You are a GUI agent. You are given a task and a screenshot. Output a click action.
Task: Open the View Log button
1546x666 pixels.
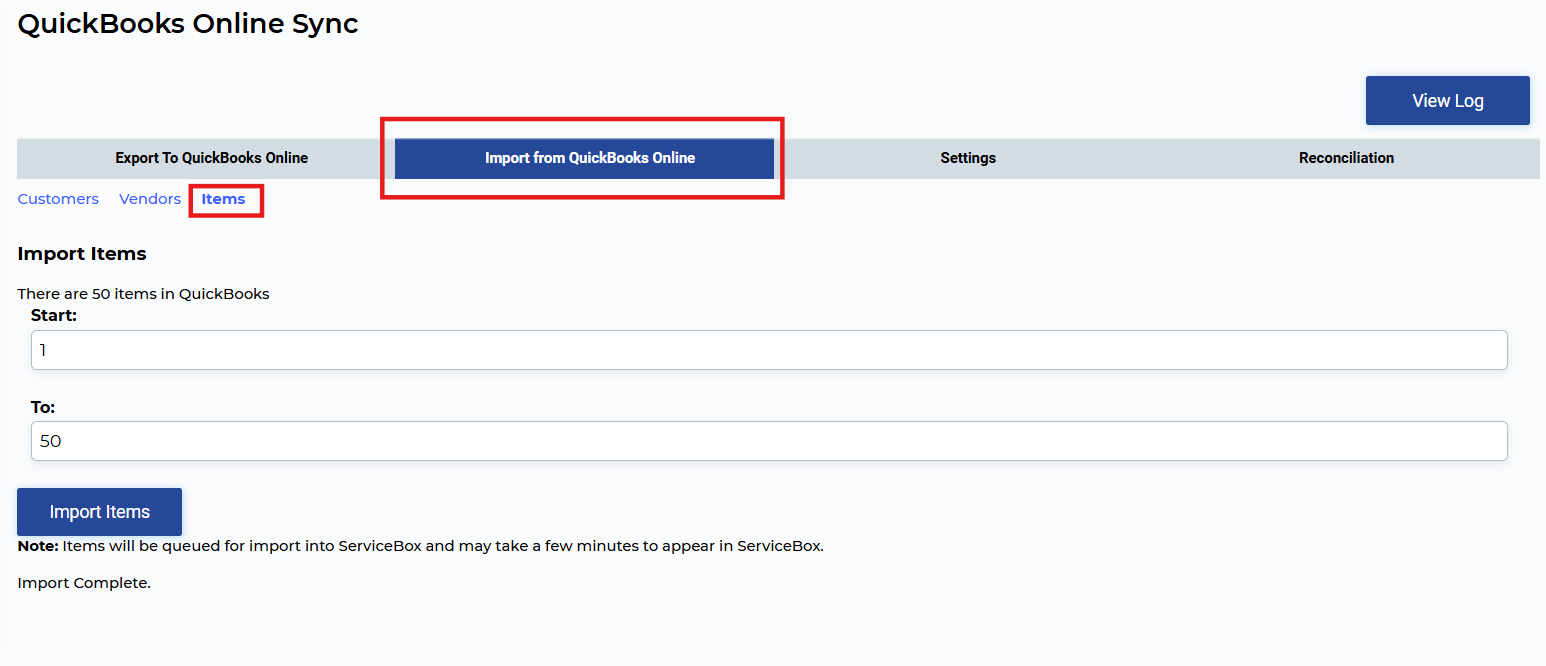tap(1447, 100)
